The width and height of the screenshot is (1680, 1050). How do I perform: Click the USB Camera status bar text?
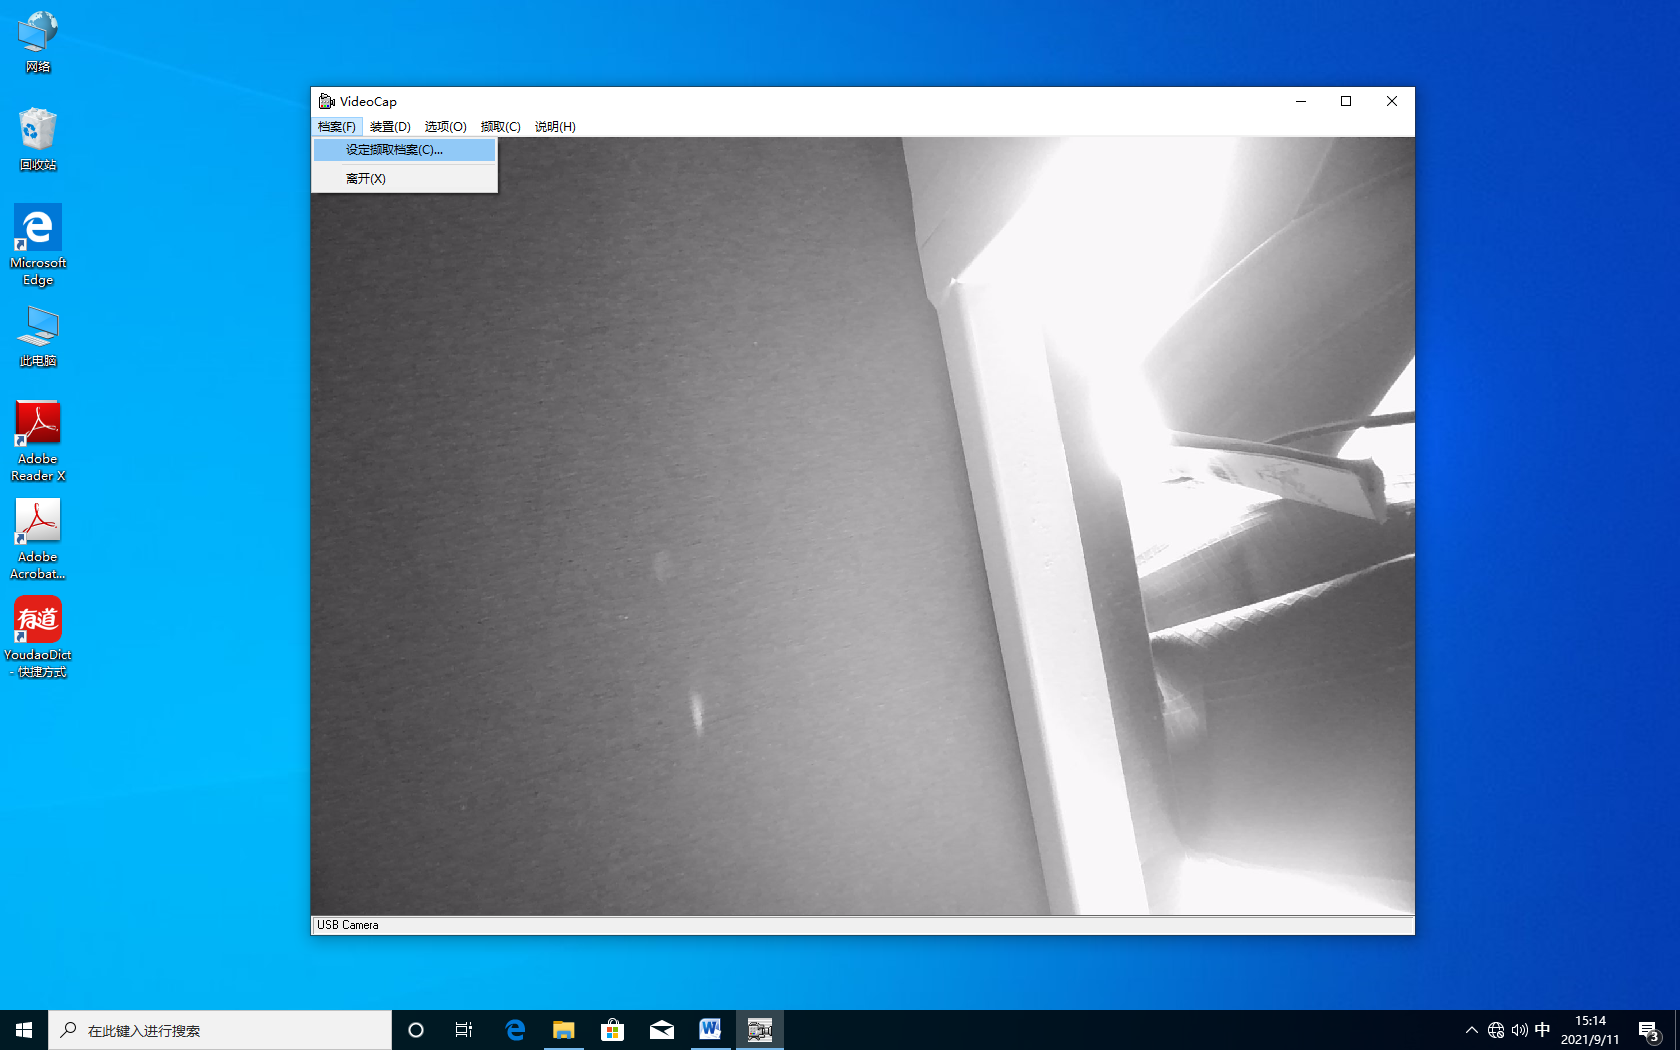coord(348,925)
